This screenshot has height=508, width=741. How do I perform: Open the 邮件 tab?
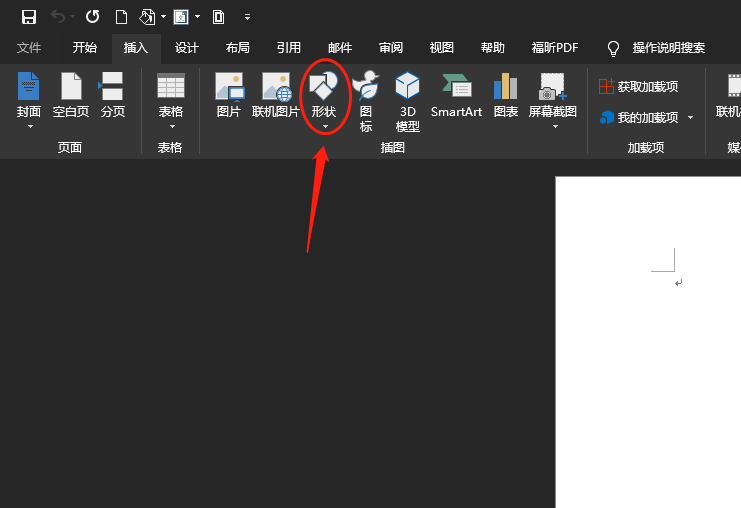pyautogui.click(x=340, y=48)
